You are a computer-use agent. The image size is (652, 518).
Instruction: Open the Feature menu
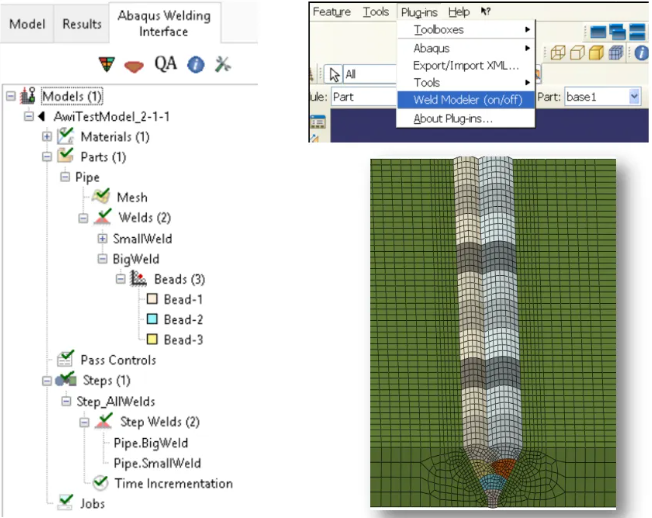click(331, 12)
